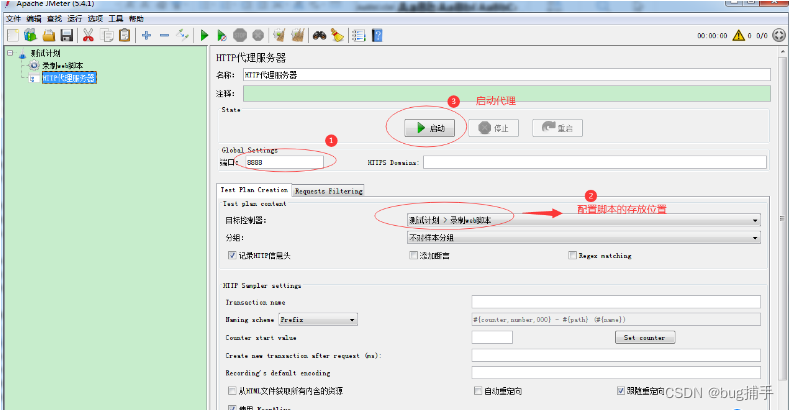Image resolution: width=789 pixels, height=410 pixels.
Task: Select the Test Plan Creation tab
Action: tap(254, 190)
